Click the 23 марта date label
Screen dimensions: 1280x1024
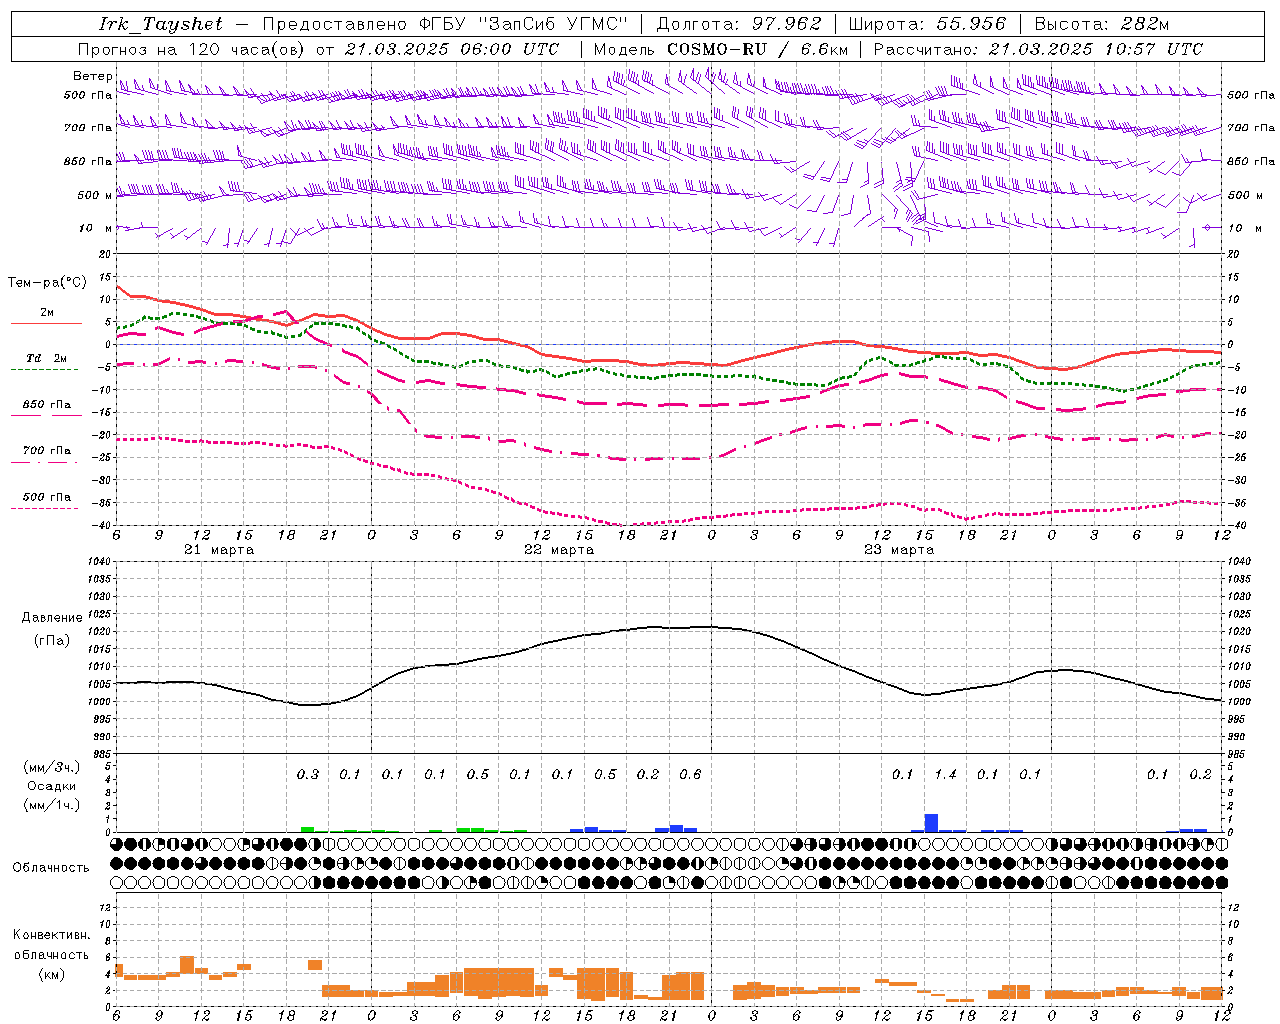coord(899,549)
